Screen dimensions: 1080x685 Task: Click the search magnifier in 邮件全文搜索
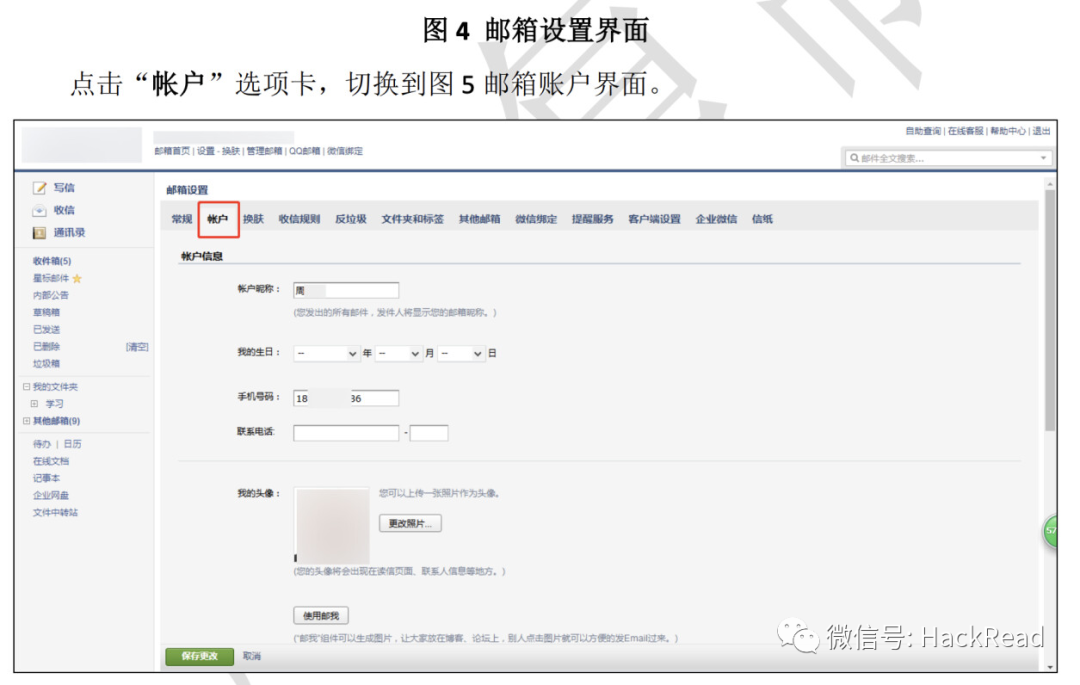854,158
